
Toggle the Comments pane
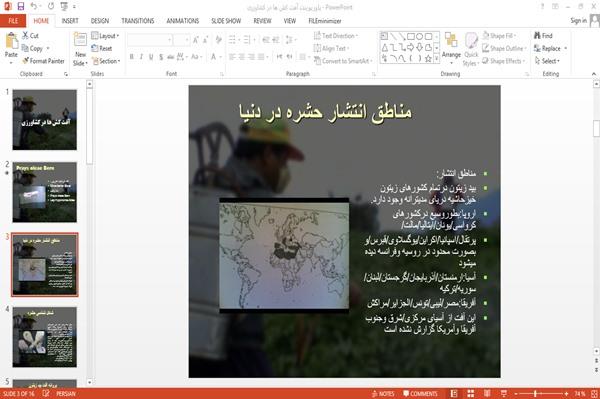pos(420,394)
